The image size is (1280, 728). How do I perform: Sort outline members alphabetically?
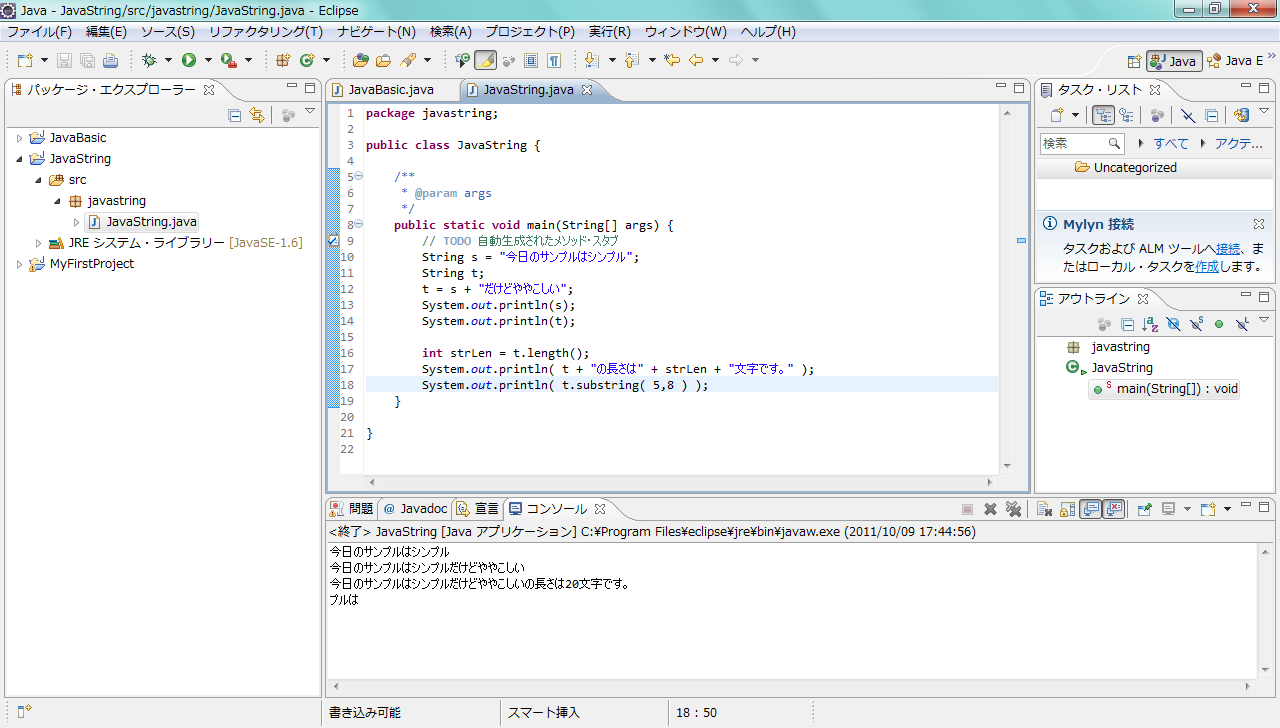point(1150,324)
